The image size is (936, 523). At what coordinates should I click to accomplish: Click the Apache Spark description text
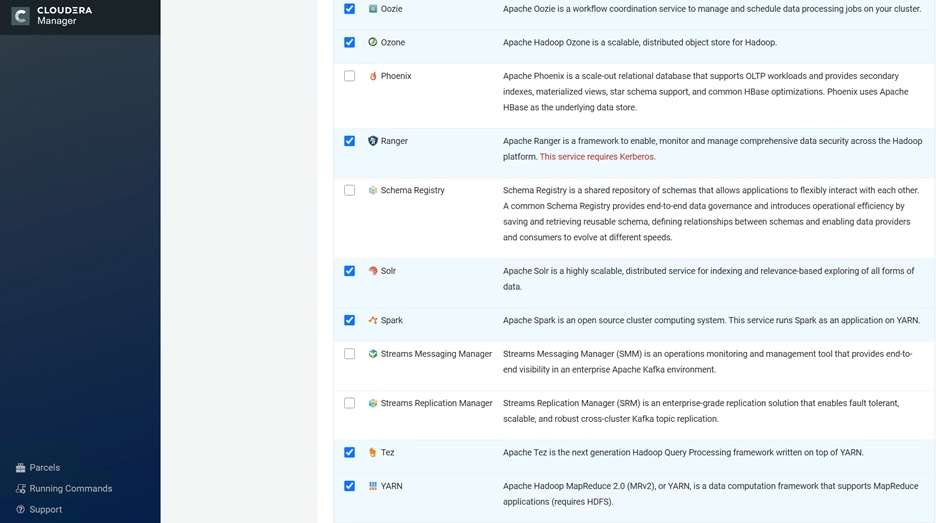(x=711, y=320)
